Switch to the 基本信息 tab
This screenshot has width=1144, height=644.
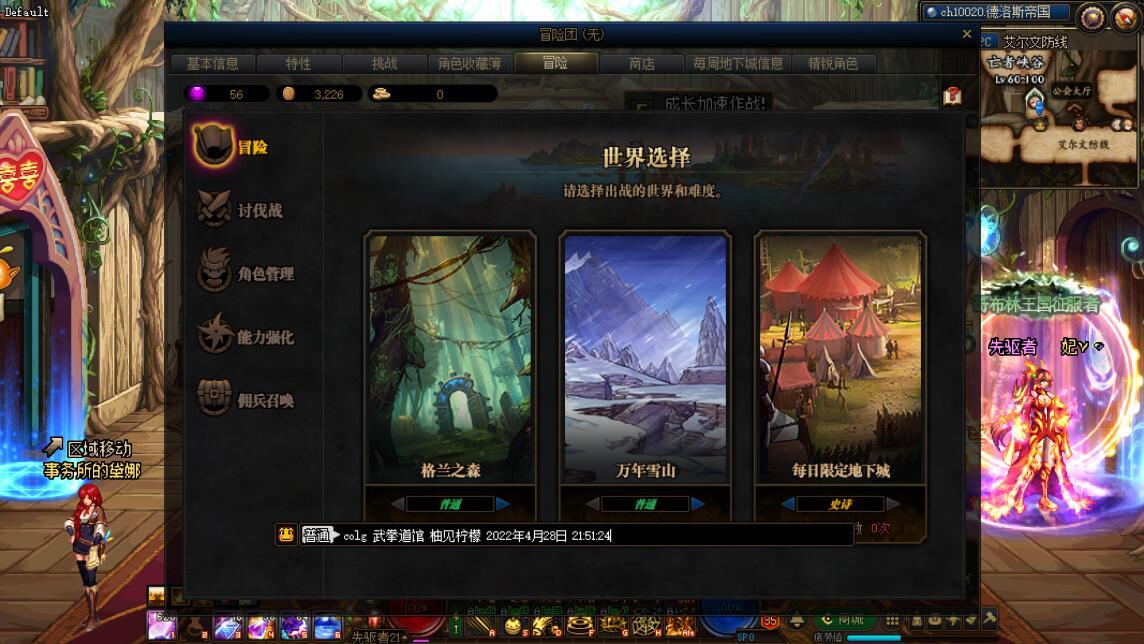click(x=212, y=63)
